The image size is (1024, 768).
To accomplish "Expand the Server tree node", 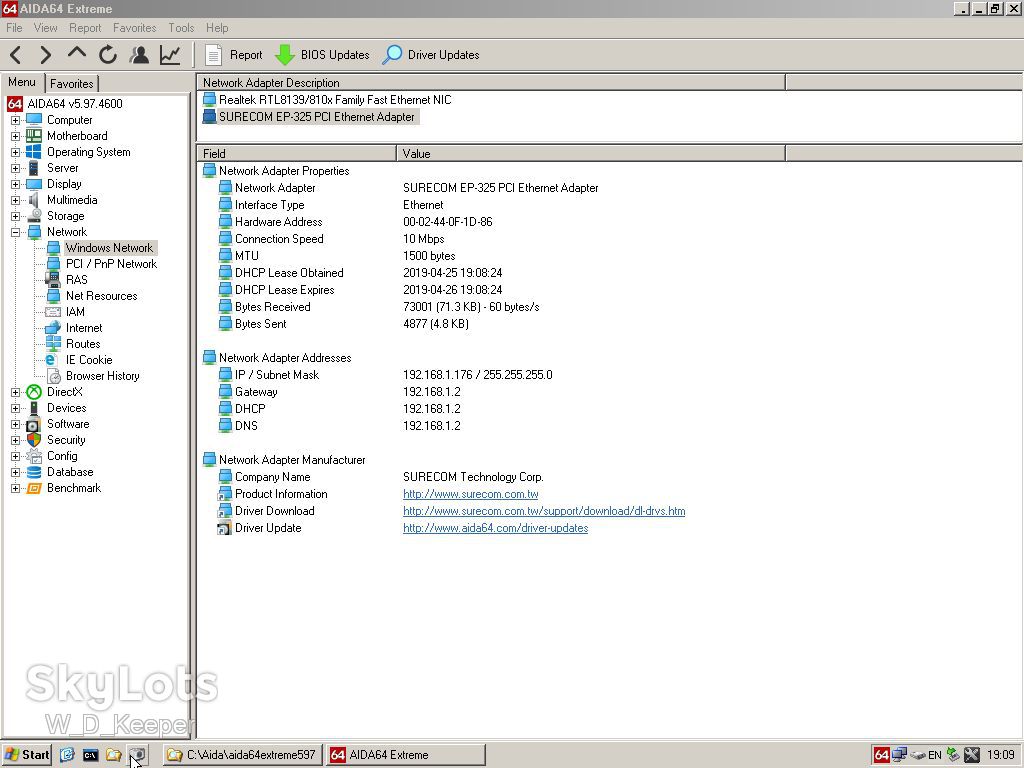I will point(15,168).
